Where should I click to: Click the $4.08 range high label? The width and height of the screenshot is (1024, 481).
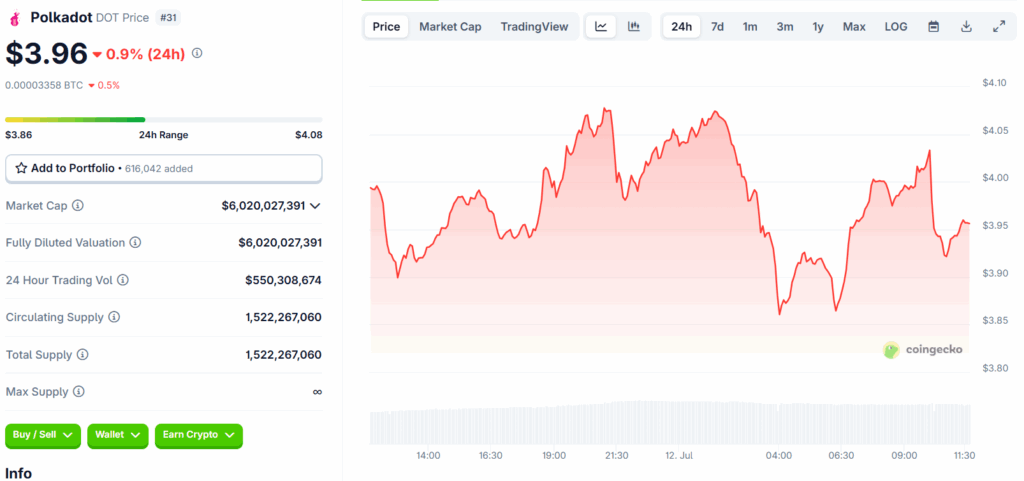pyautogui.click(x=309, y=135)
